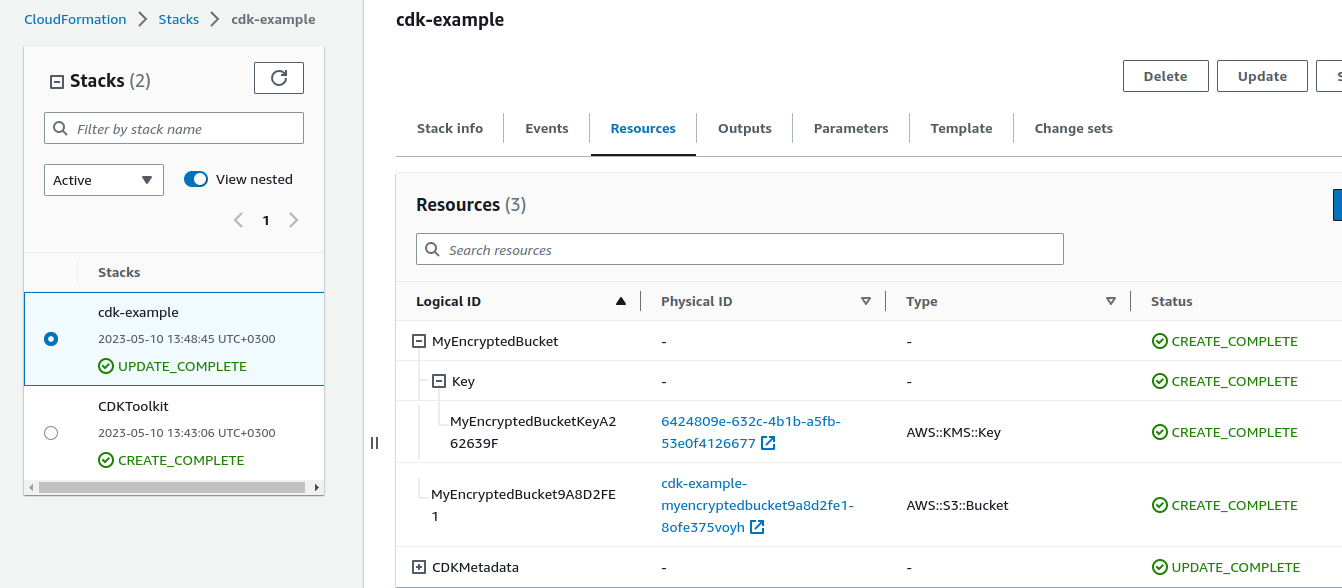Click the stacks list horizontal scrollbar
The height and width of the screenshot is (588, 1342).
171,487
